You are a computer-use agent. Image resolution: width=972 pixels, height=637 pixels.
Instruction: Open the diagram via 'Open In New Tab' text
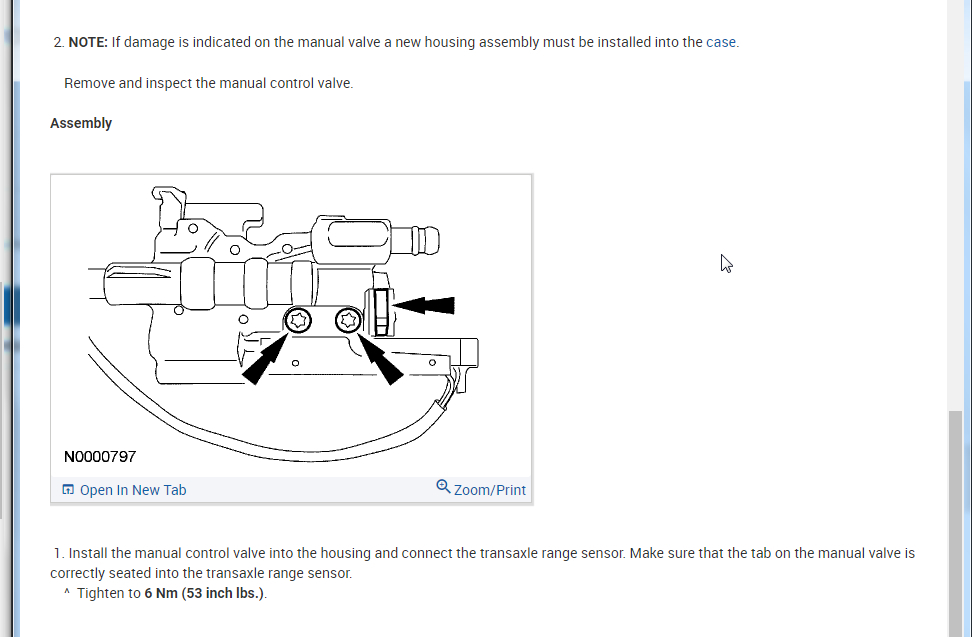pos(133,490)
